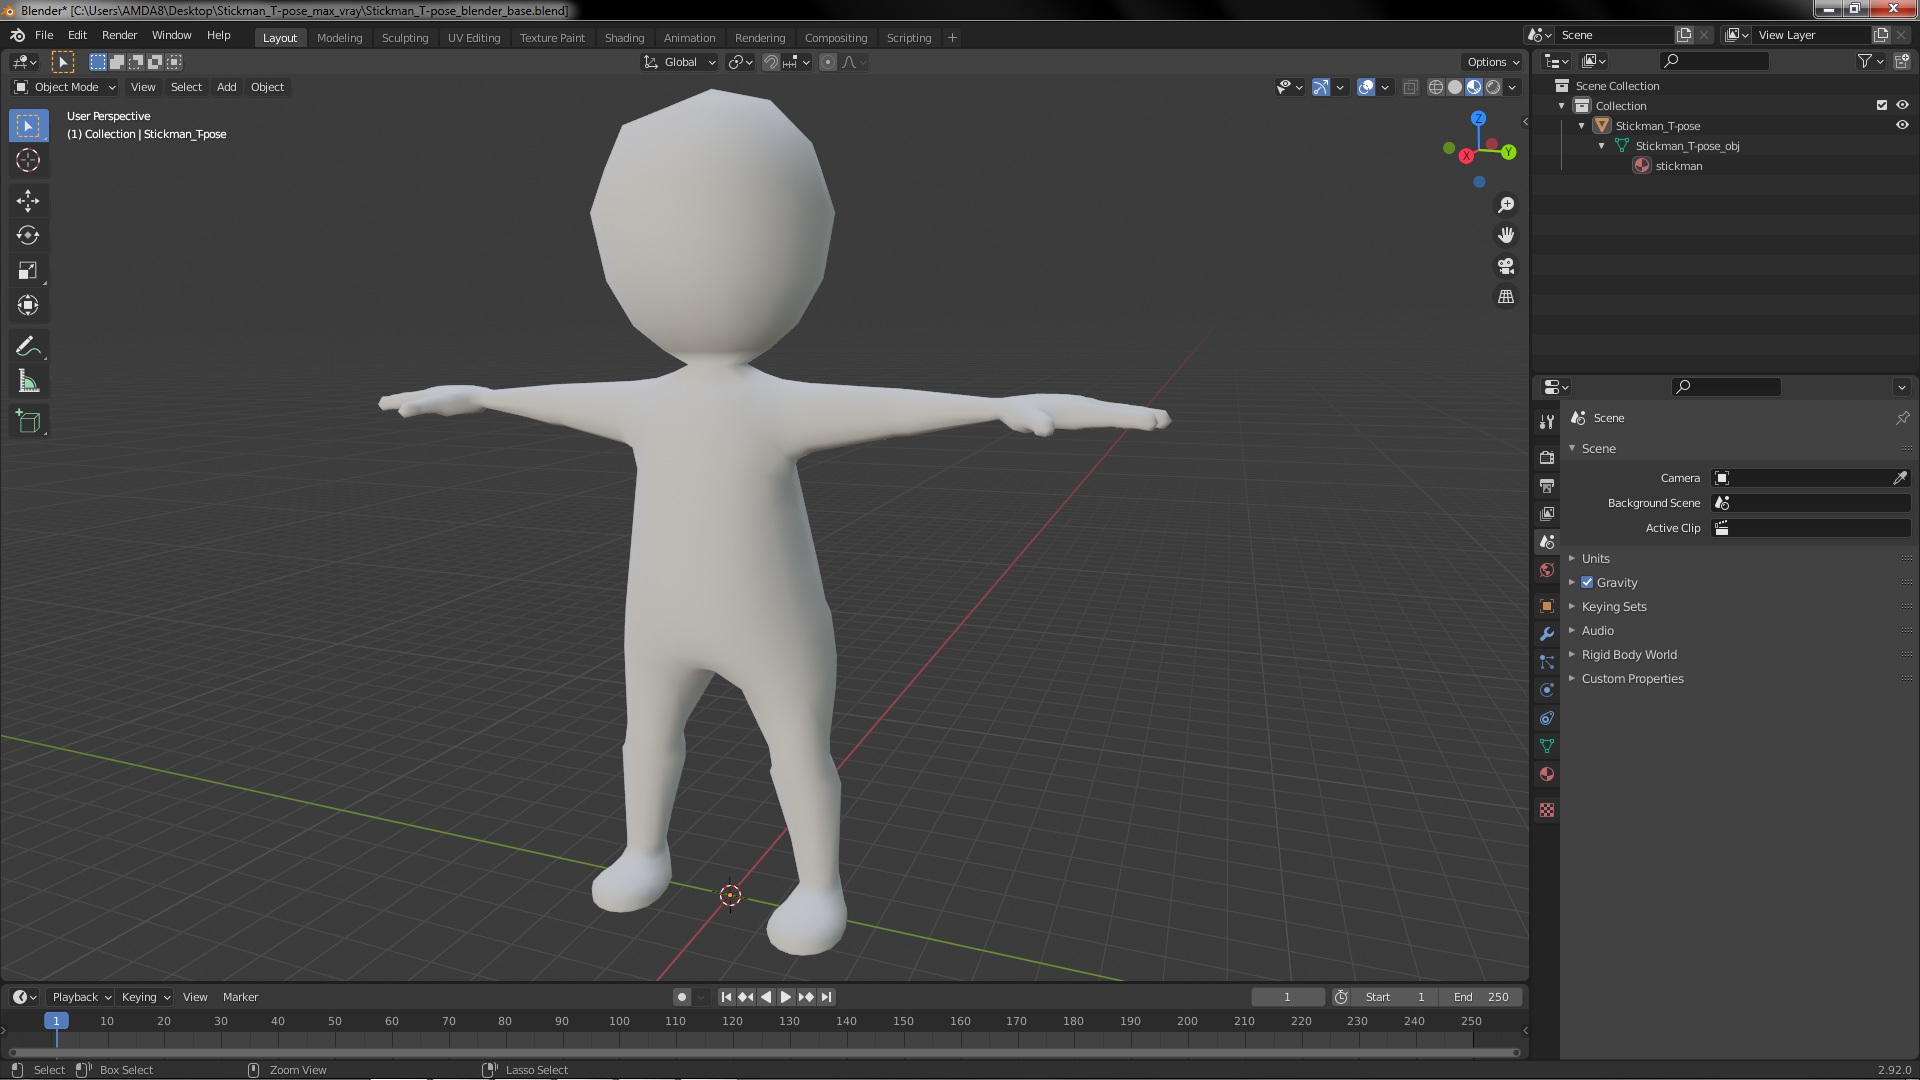Click the frame 1 playhead marker
This screenshot has width=1920, height=1080.
pos(56,1021)
